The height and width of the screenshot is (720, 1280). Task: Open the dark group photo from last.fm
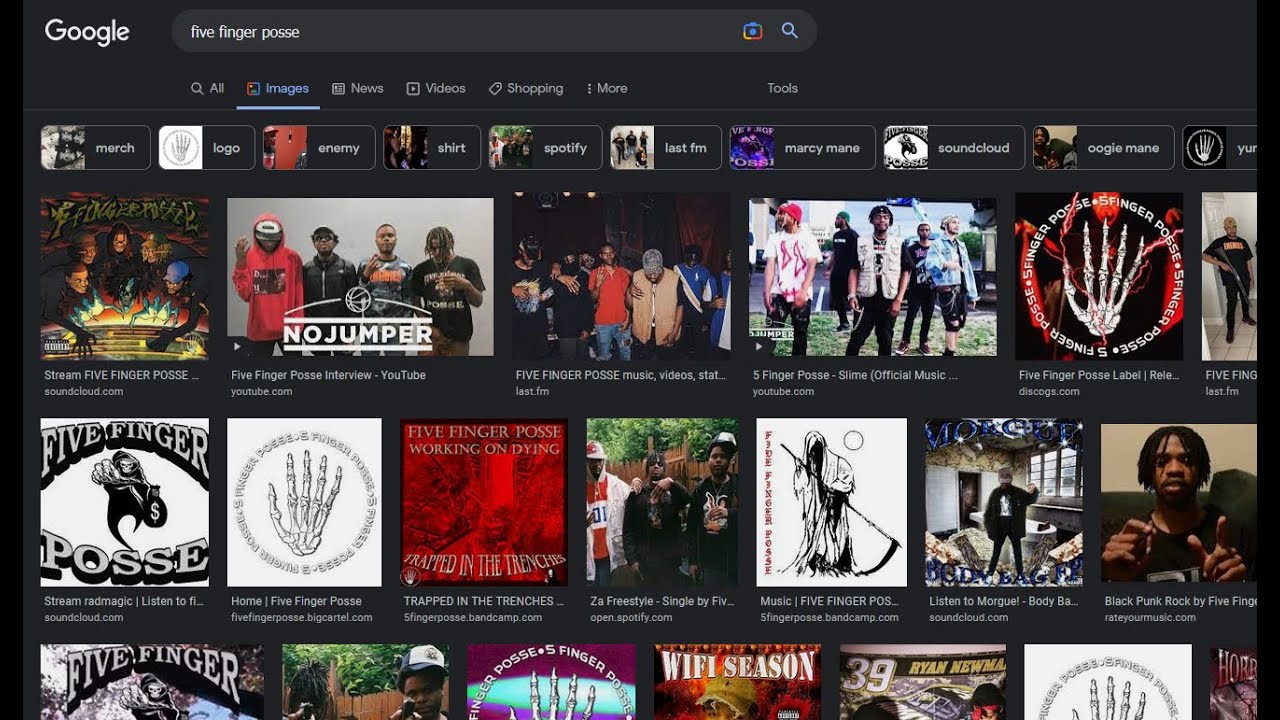tap(621, 276)
